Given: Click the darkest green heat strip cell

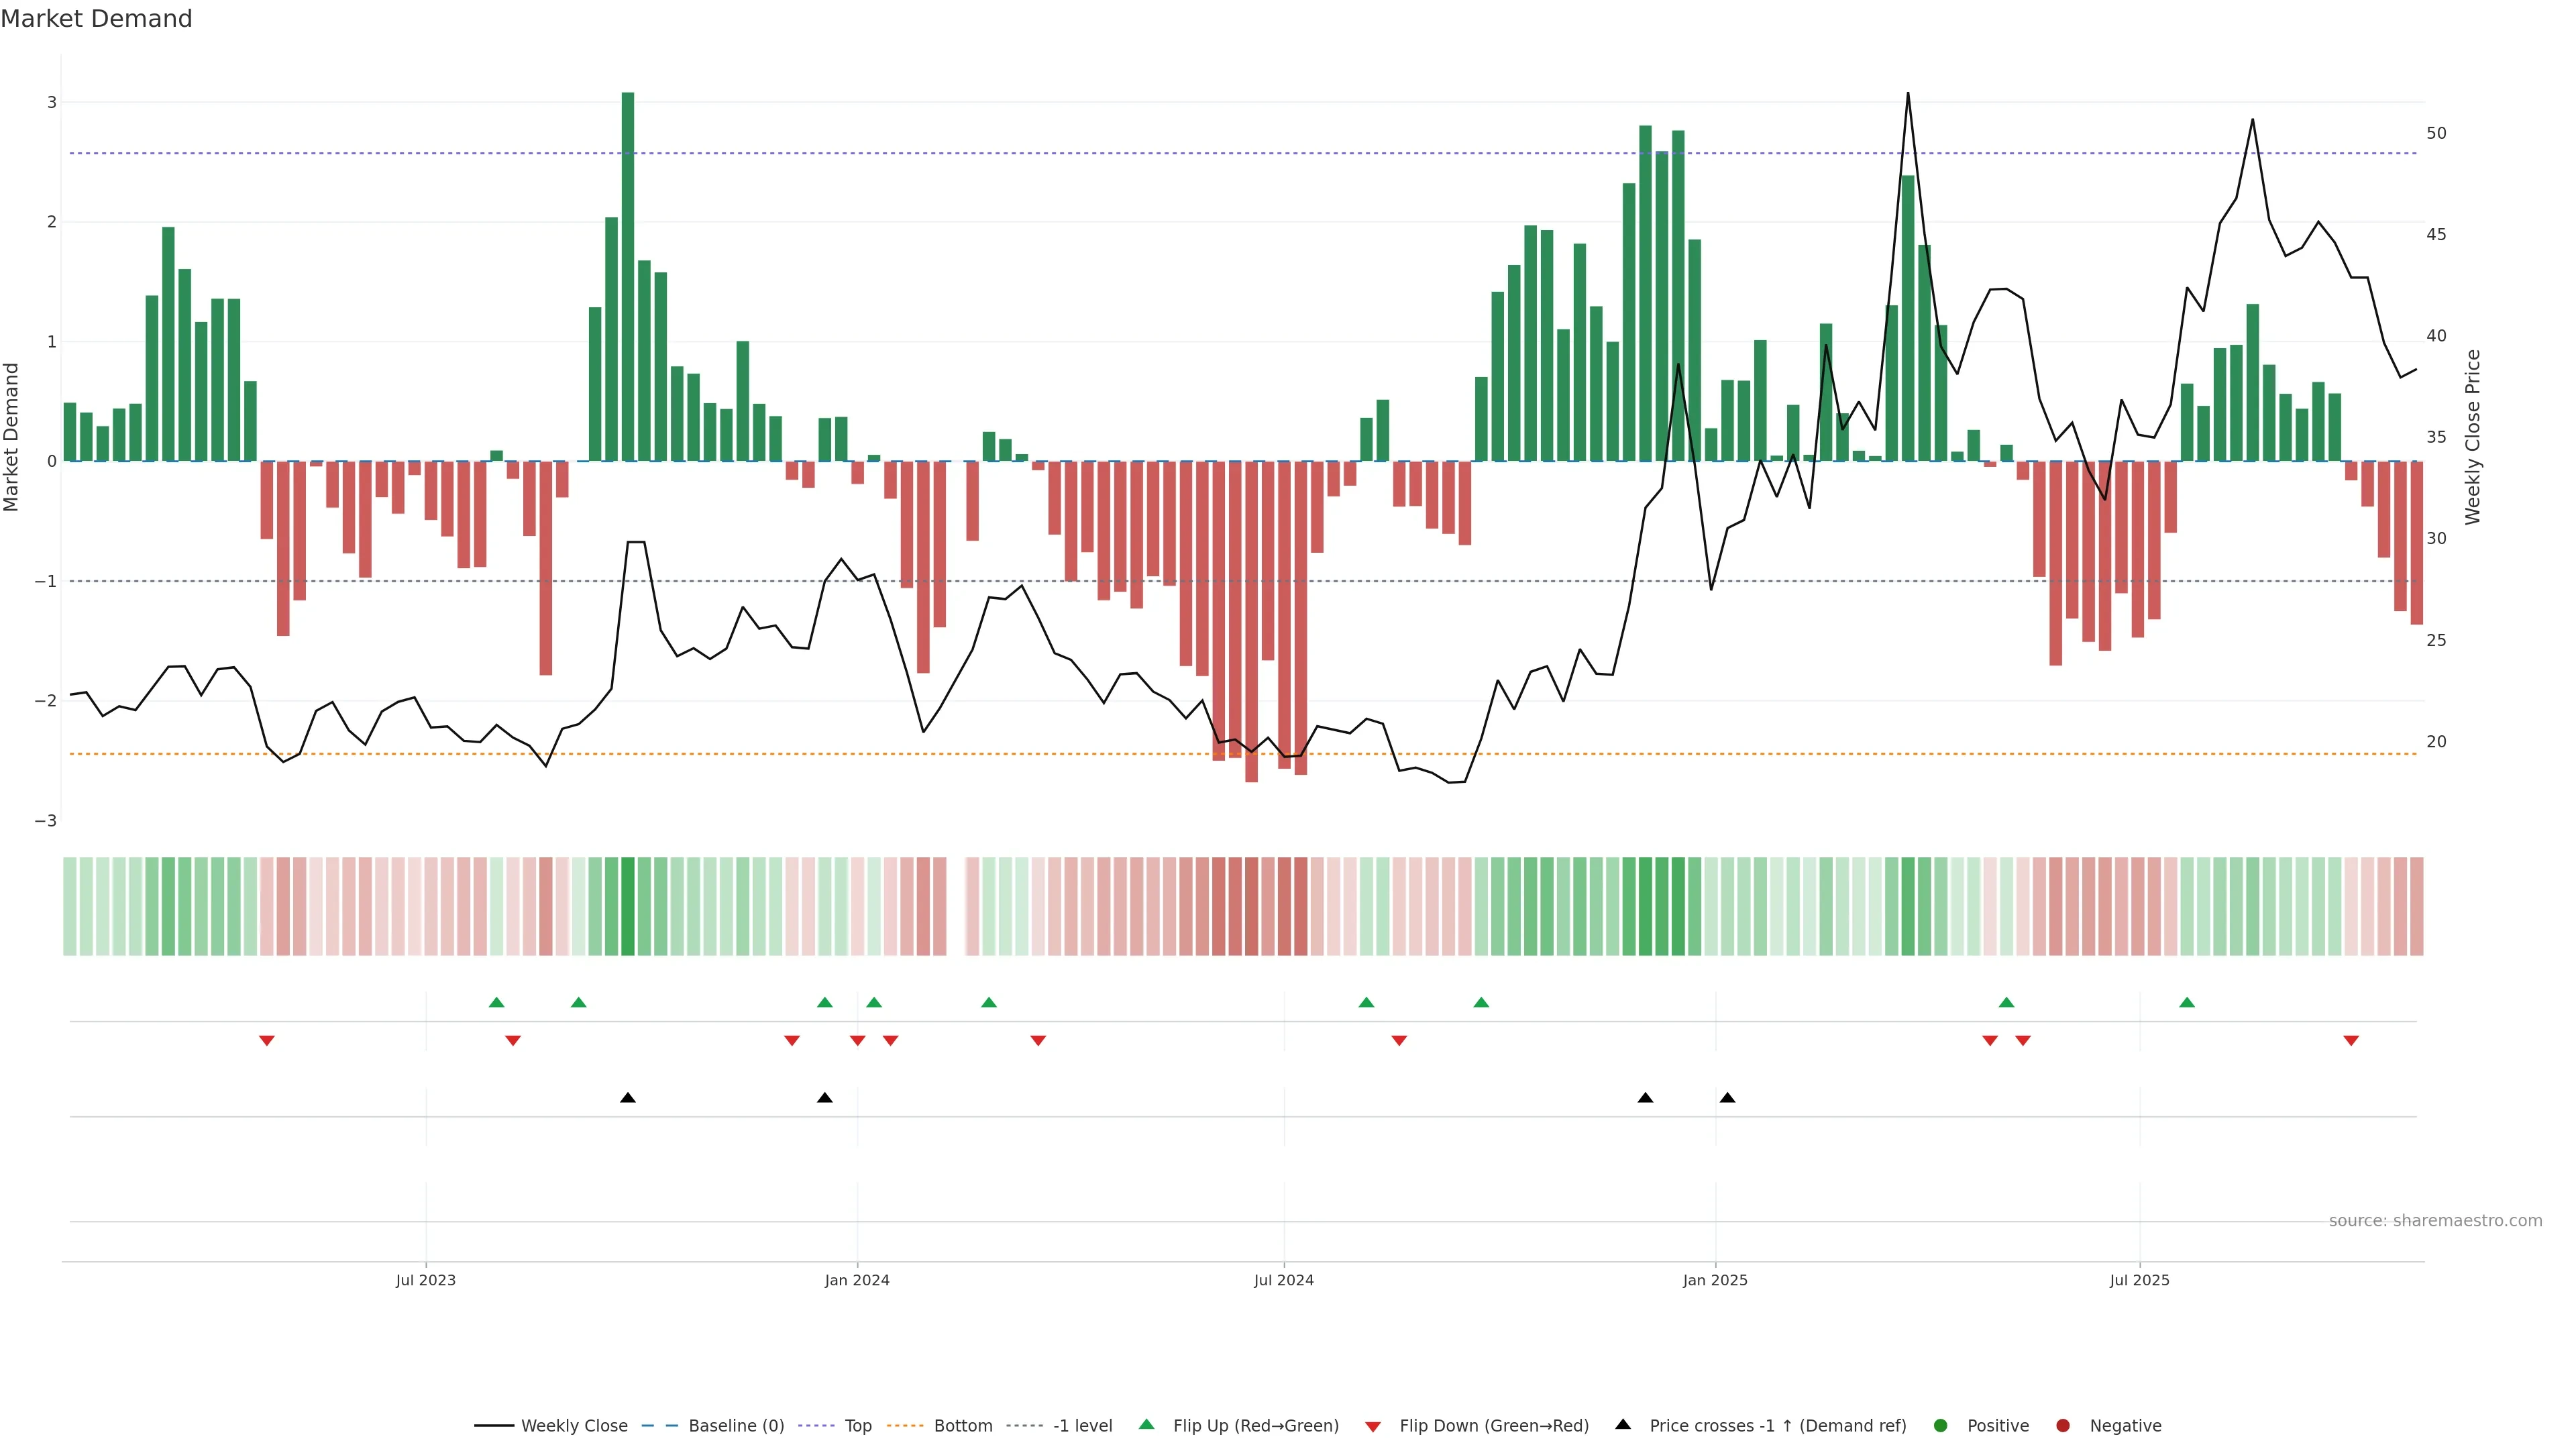Looking at the screenshot, I should [627, 906].
